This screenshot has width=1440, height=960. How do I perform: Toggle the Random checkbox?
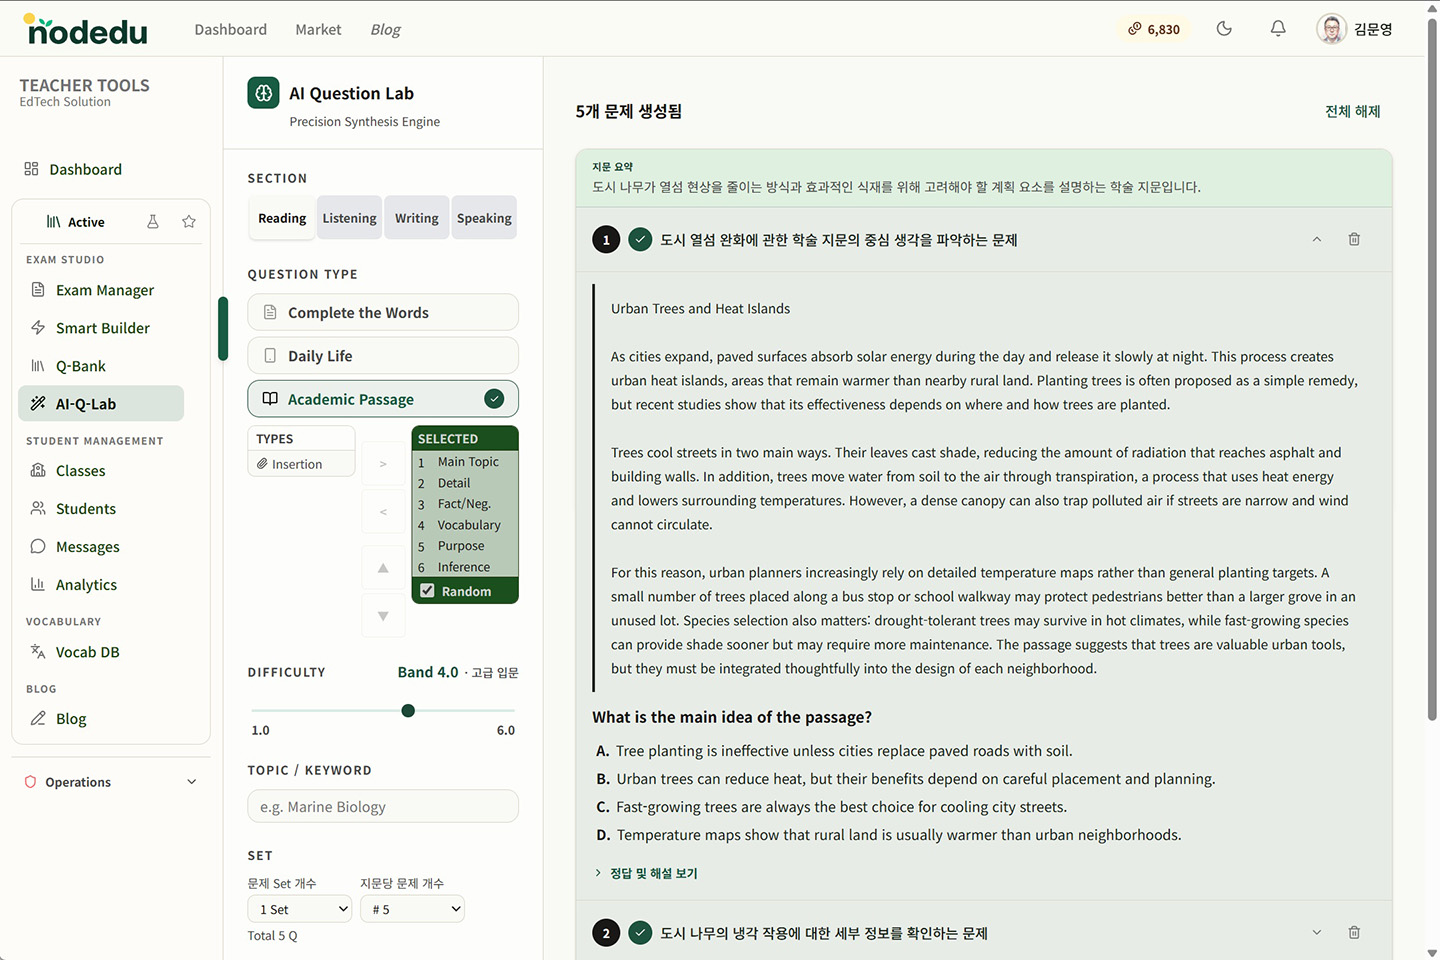tap(427, 591)
